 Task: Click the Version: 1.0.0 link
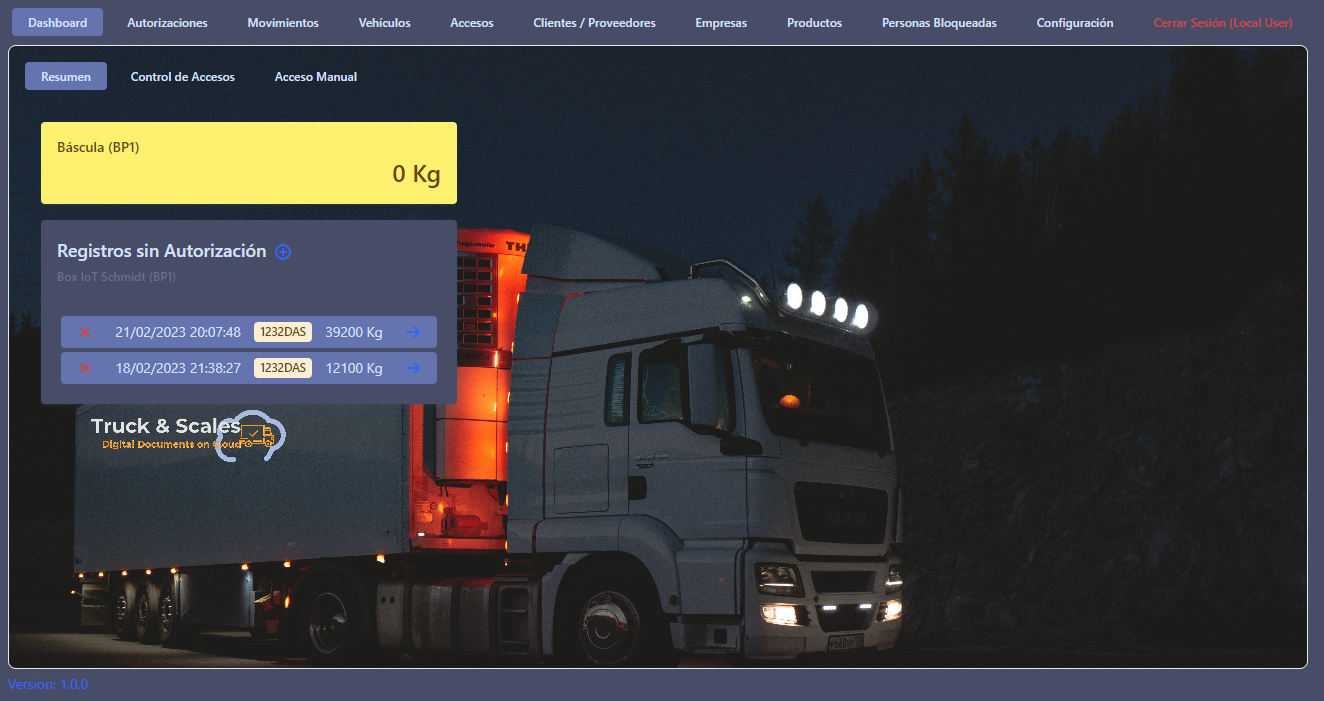click(x=48, y=685)
